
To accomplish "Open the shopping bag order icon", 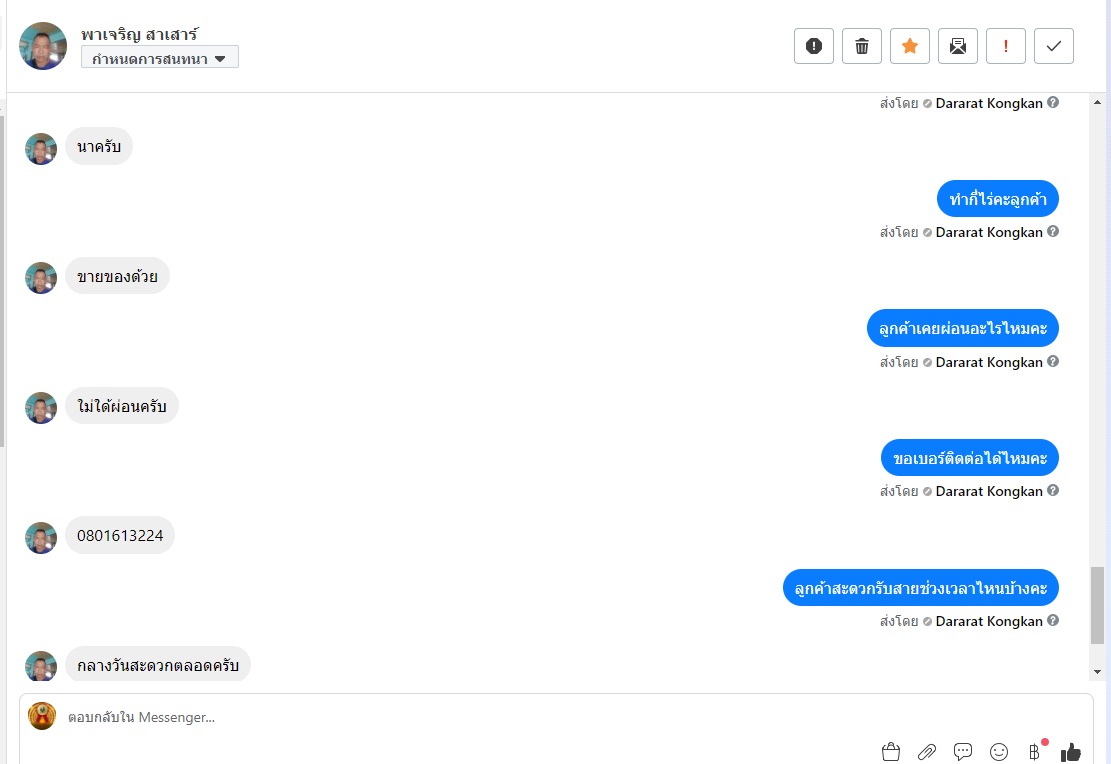I will pyautogui.click(x=891, y=751).
